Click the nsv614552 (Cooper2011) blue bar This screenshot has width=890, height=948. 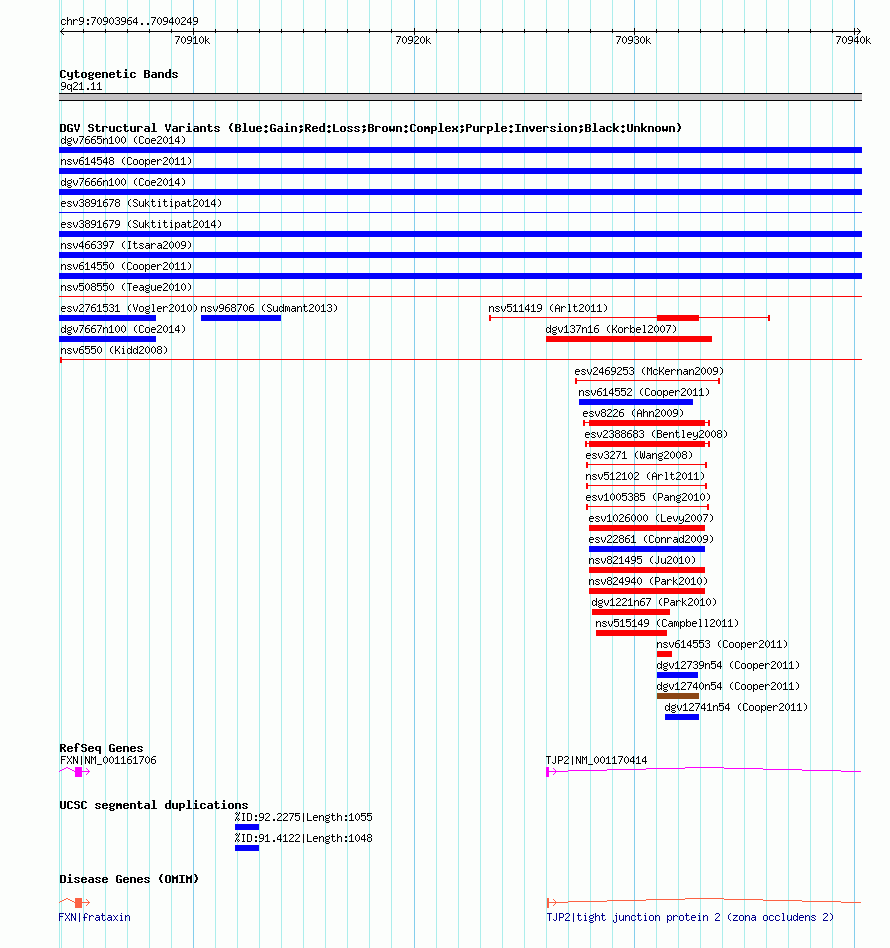click(x=635, y=402)
